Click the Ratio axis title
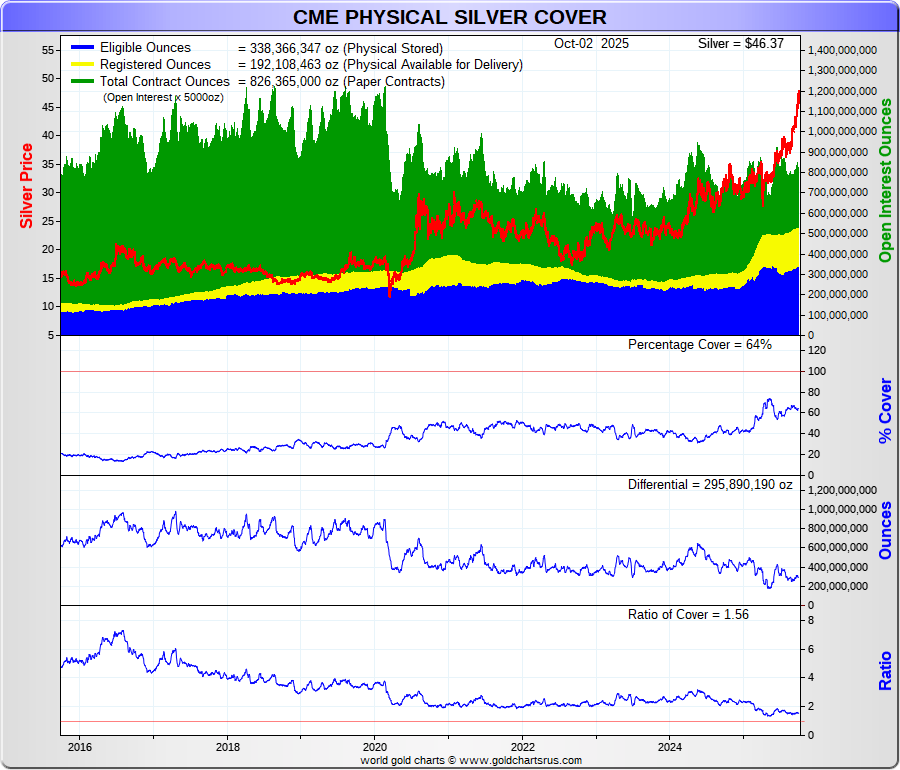The height and width of the screenshot is (770, 900). 886,671
